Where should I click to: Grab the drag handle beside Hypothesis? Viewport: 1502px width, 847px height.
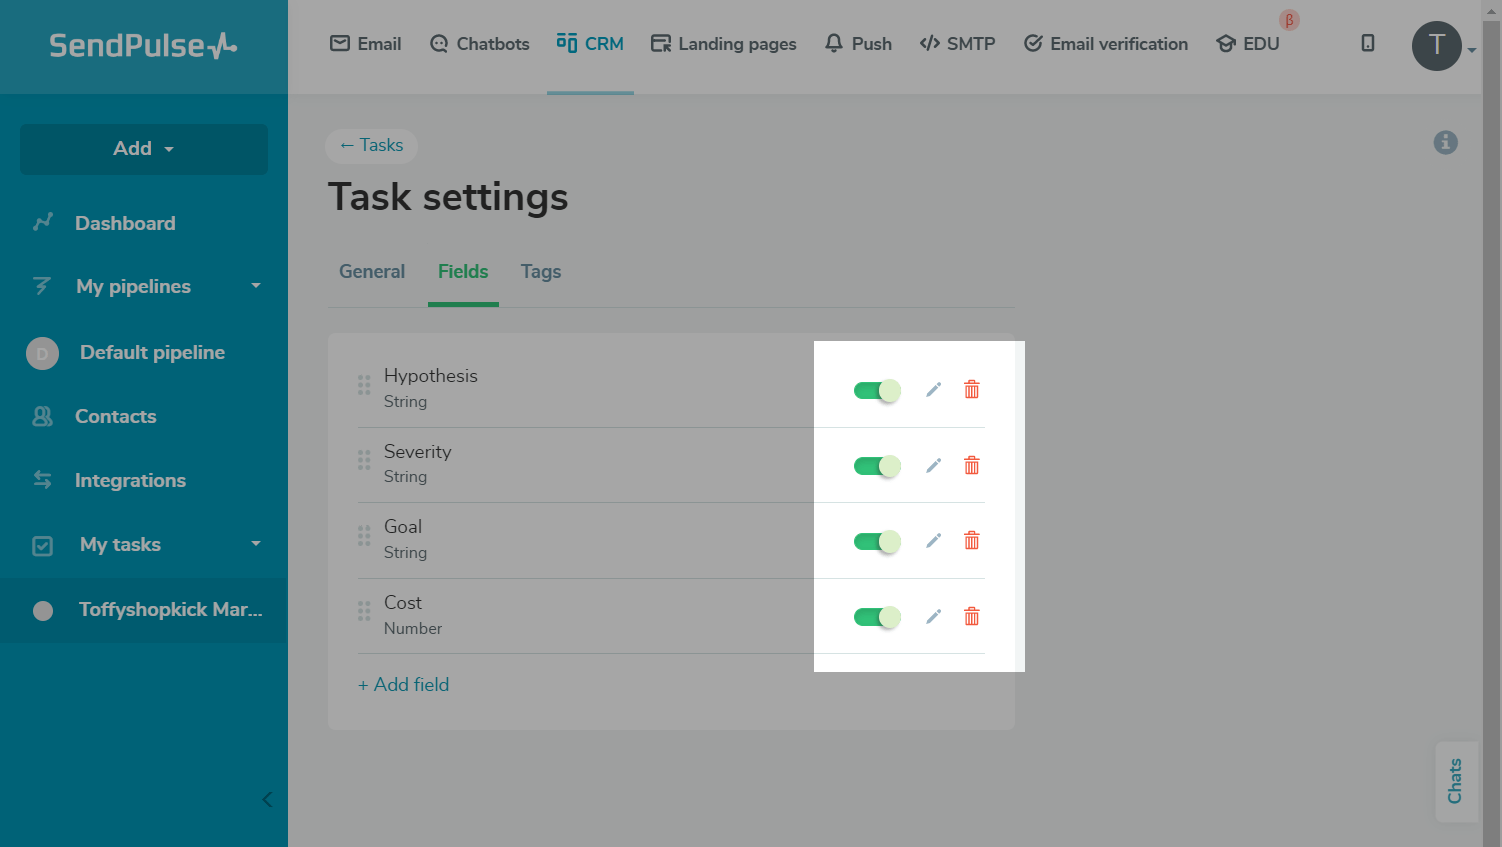(364, 385)
